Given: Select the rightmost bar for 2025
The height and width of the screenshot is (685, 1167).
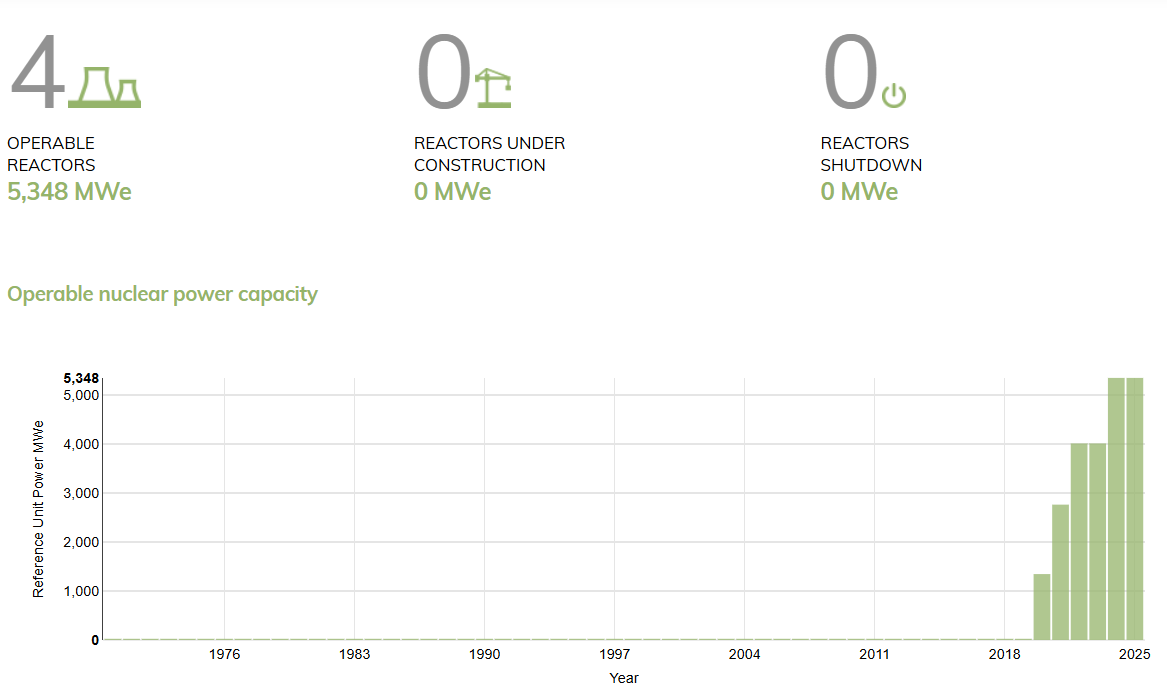Looking at the screenshot, I should tap(1134, 509).
